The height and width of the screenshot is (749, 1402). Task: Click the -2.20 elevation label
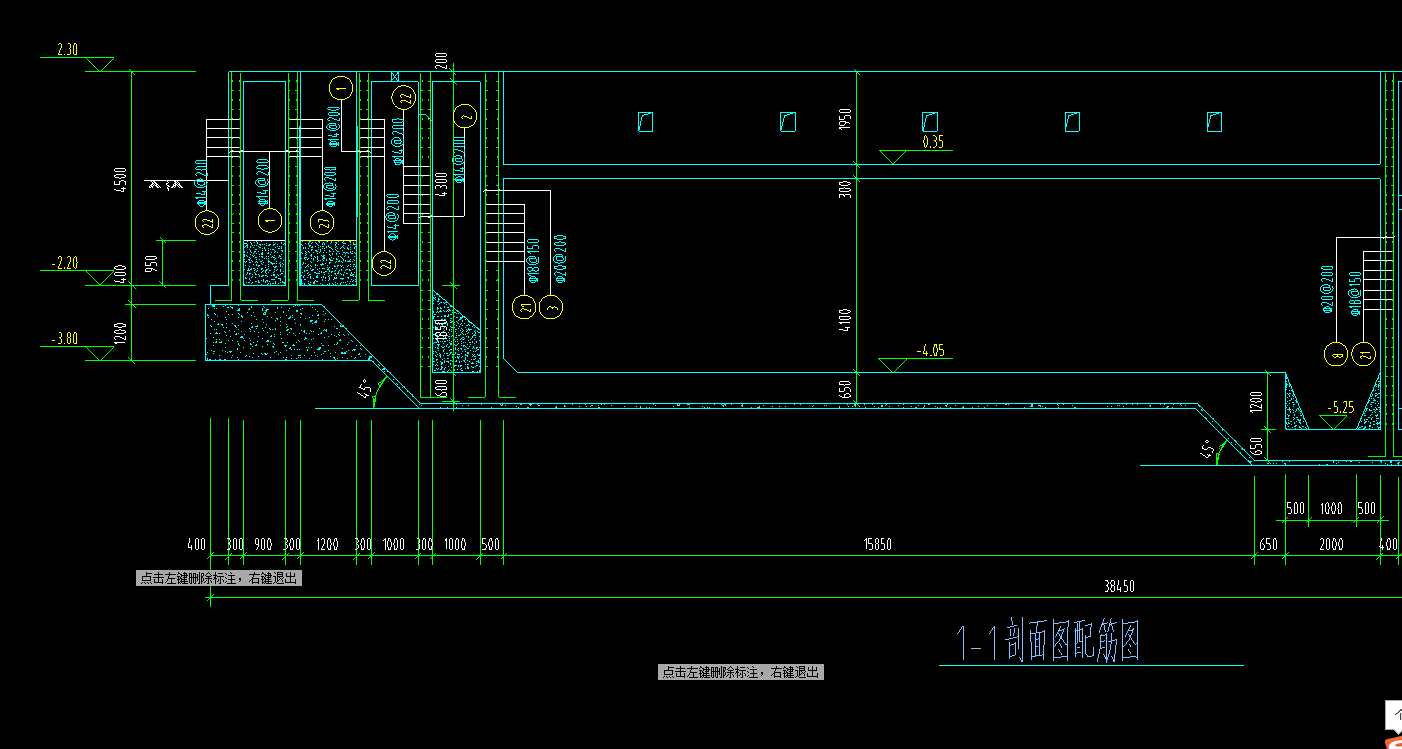[x=65, y=263]
